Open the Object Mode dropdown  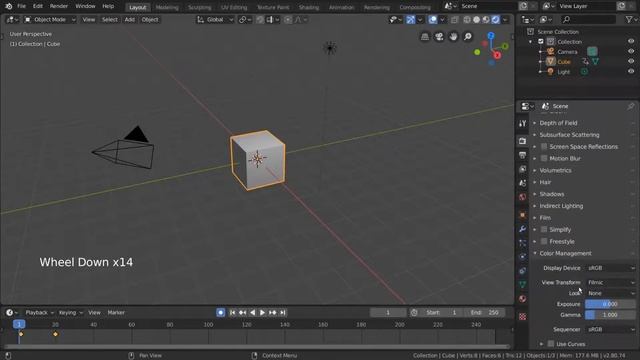pyautogui.click(x=49, y=20)
